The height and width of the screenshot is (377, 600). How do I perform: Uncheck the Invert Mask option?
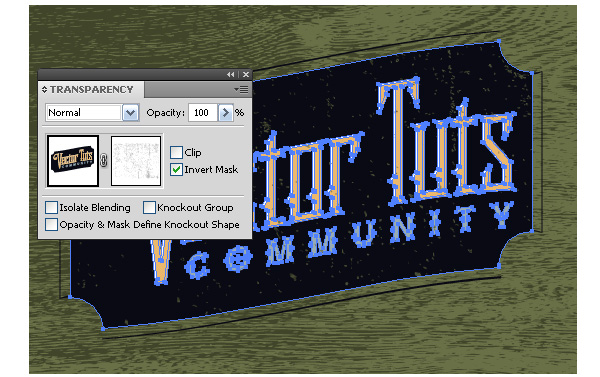pos(176,169)
